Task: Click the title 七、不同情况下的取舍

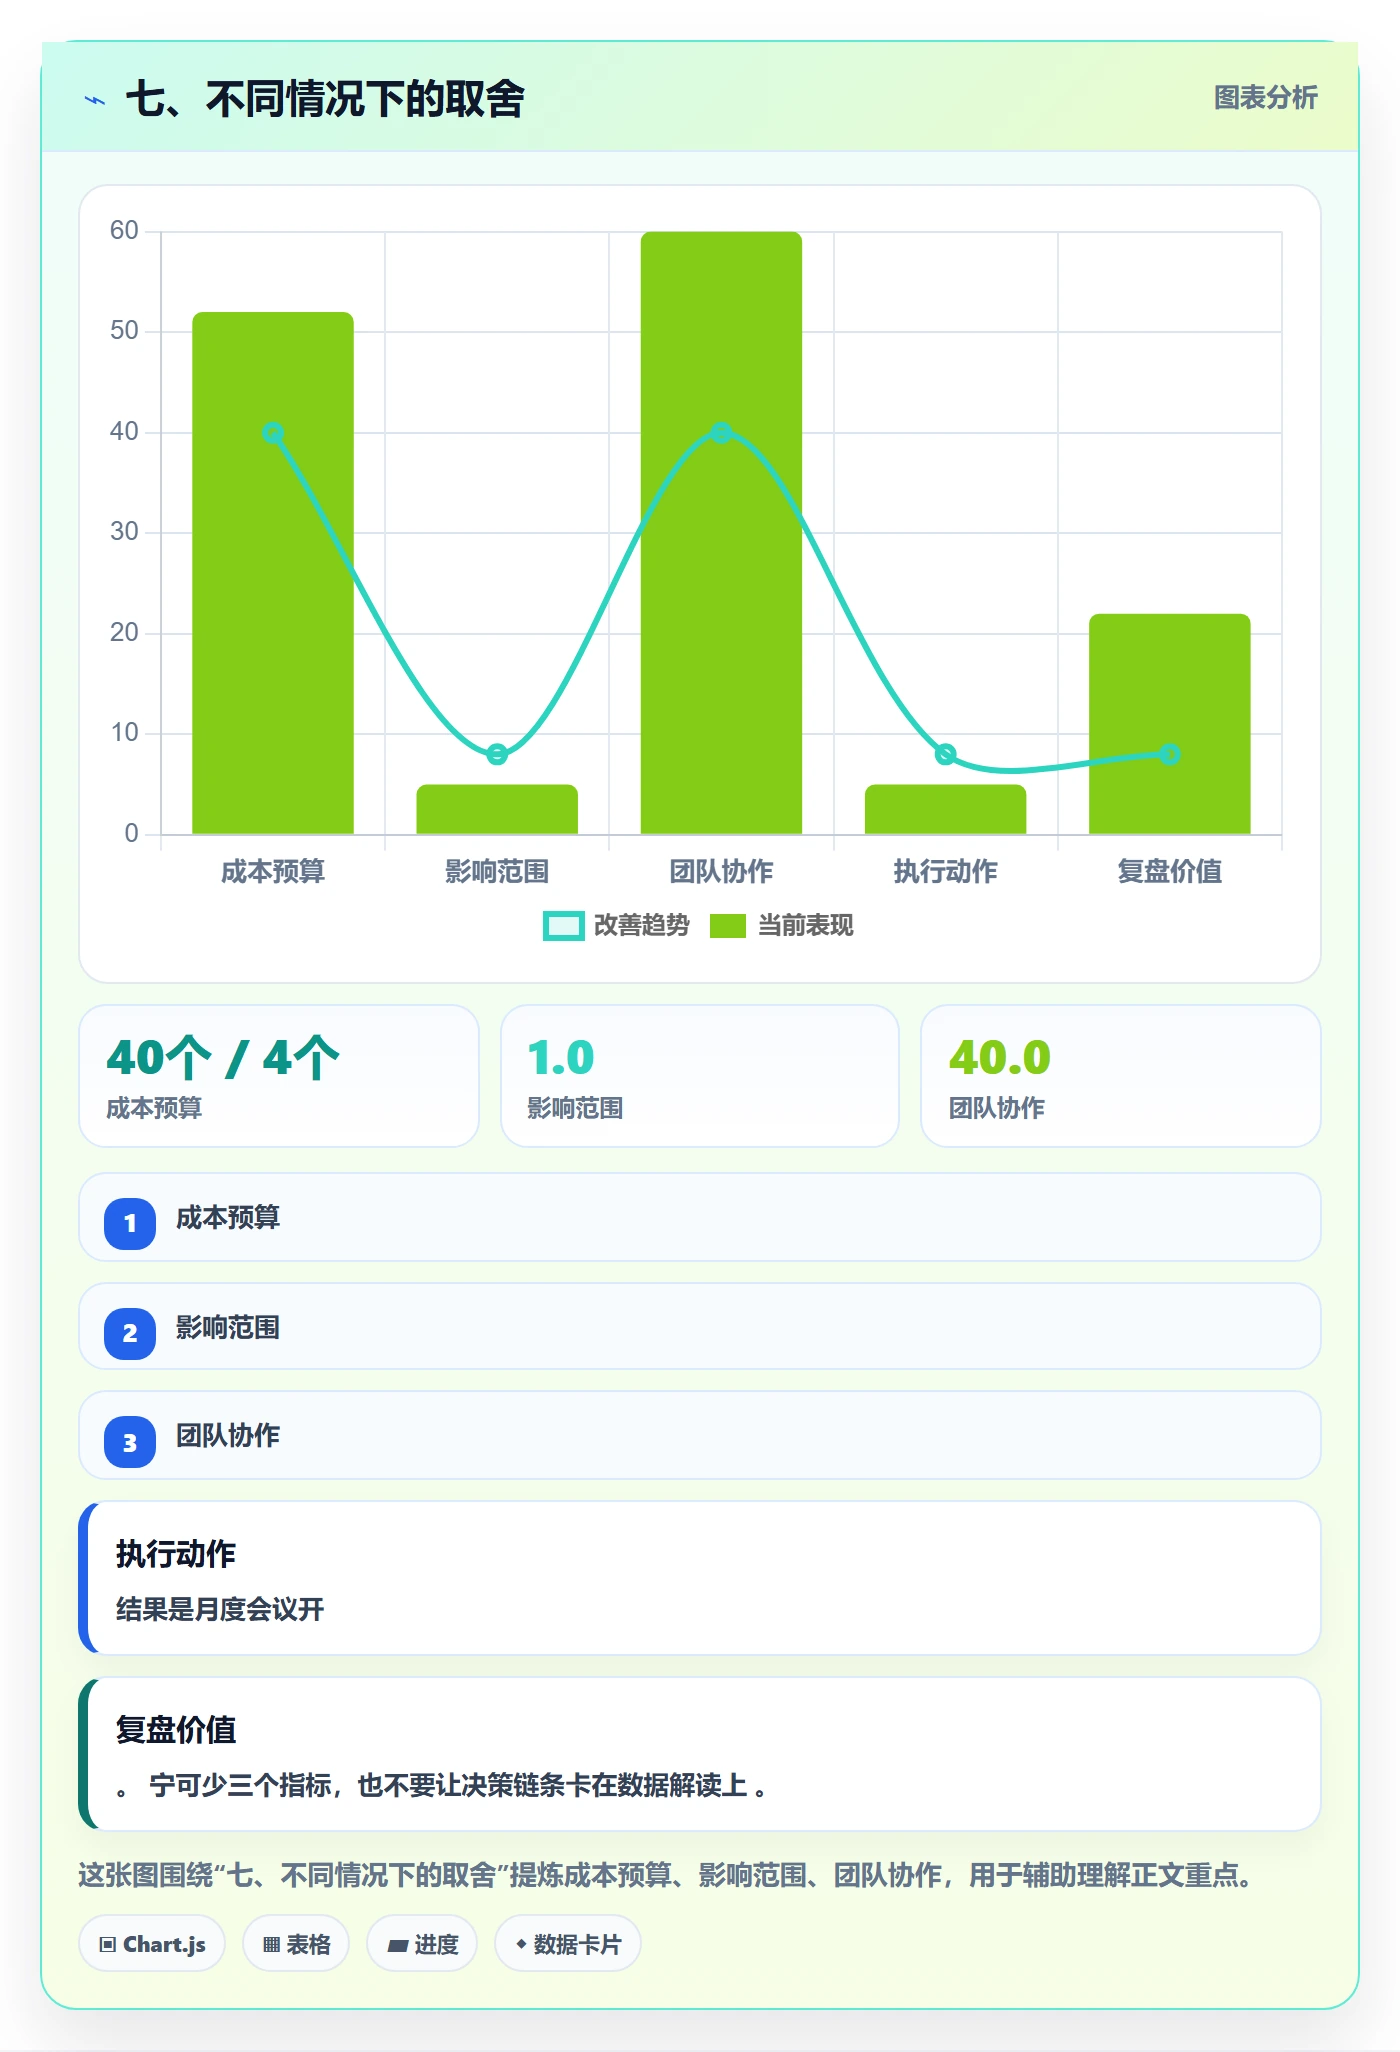Action: pos(325,99)
